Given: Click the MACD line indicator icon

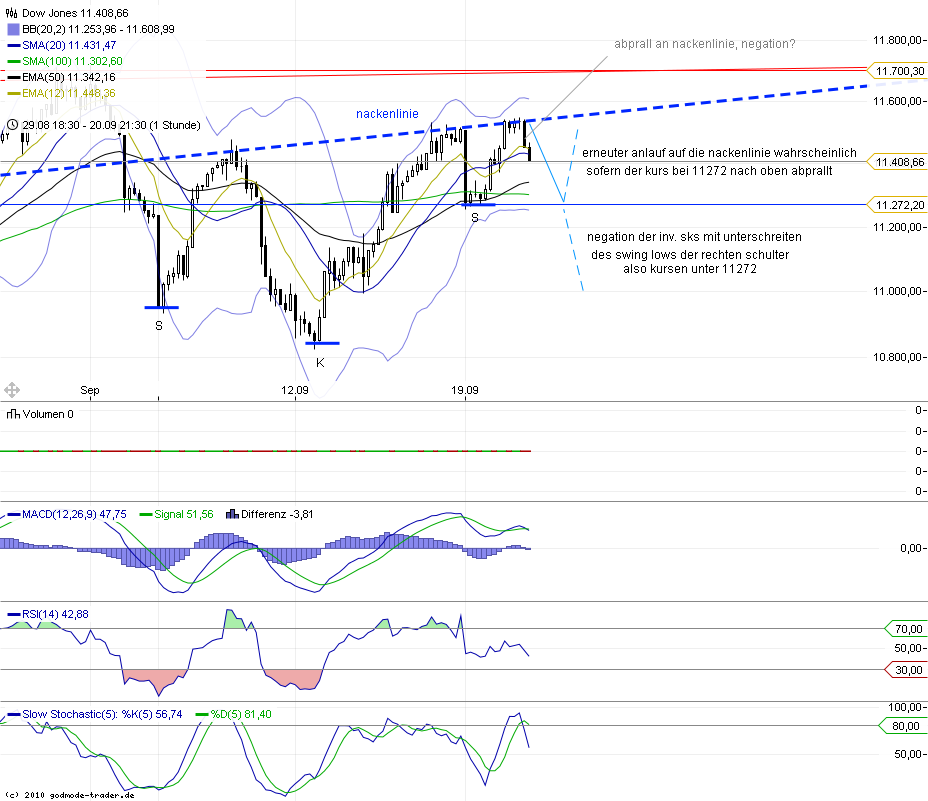Looking at the screenshot, I should coord(11,513).
